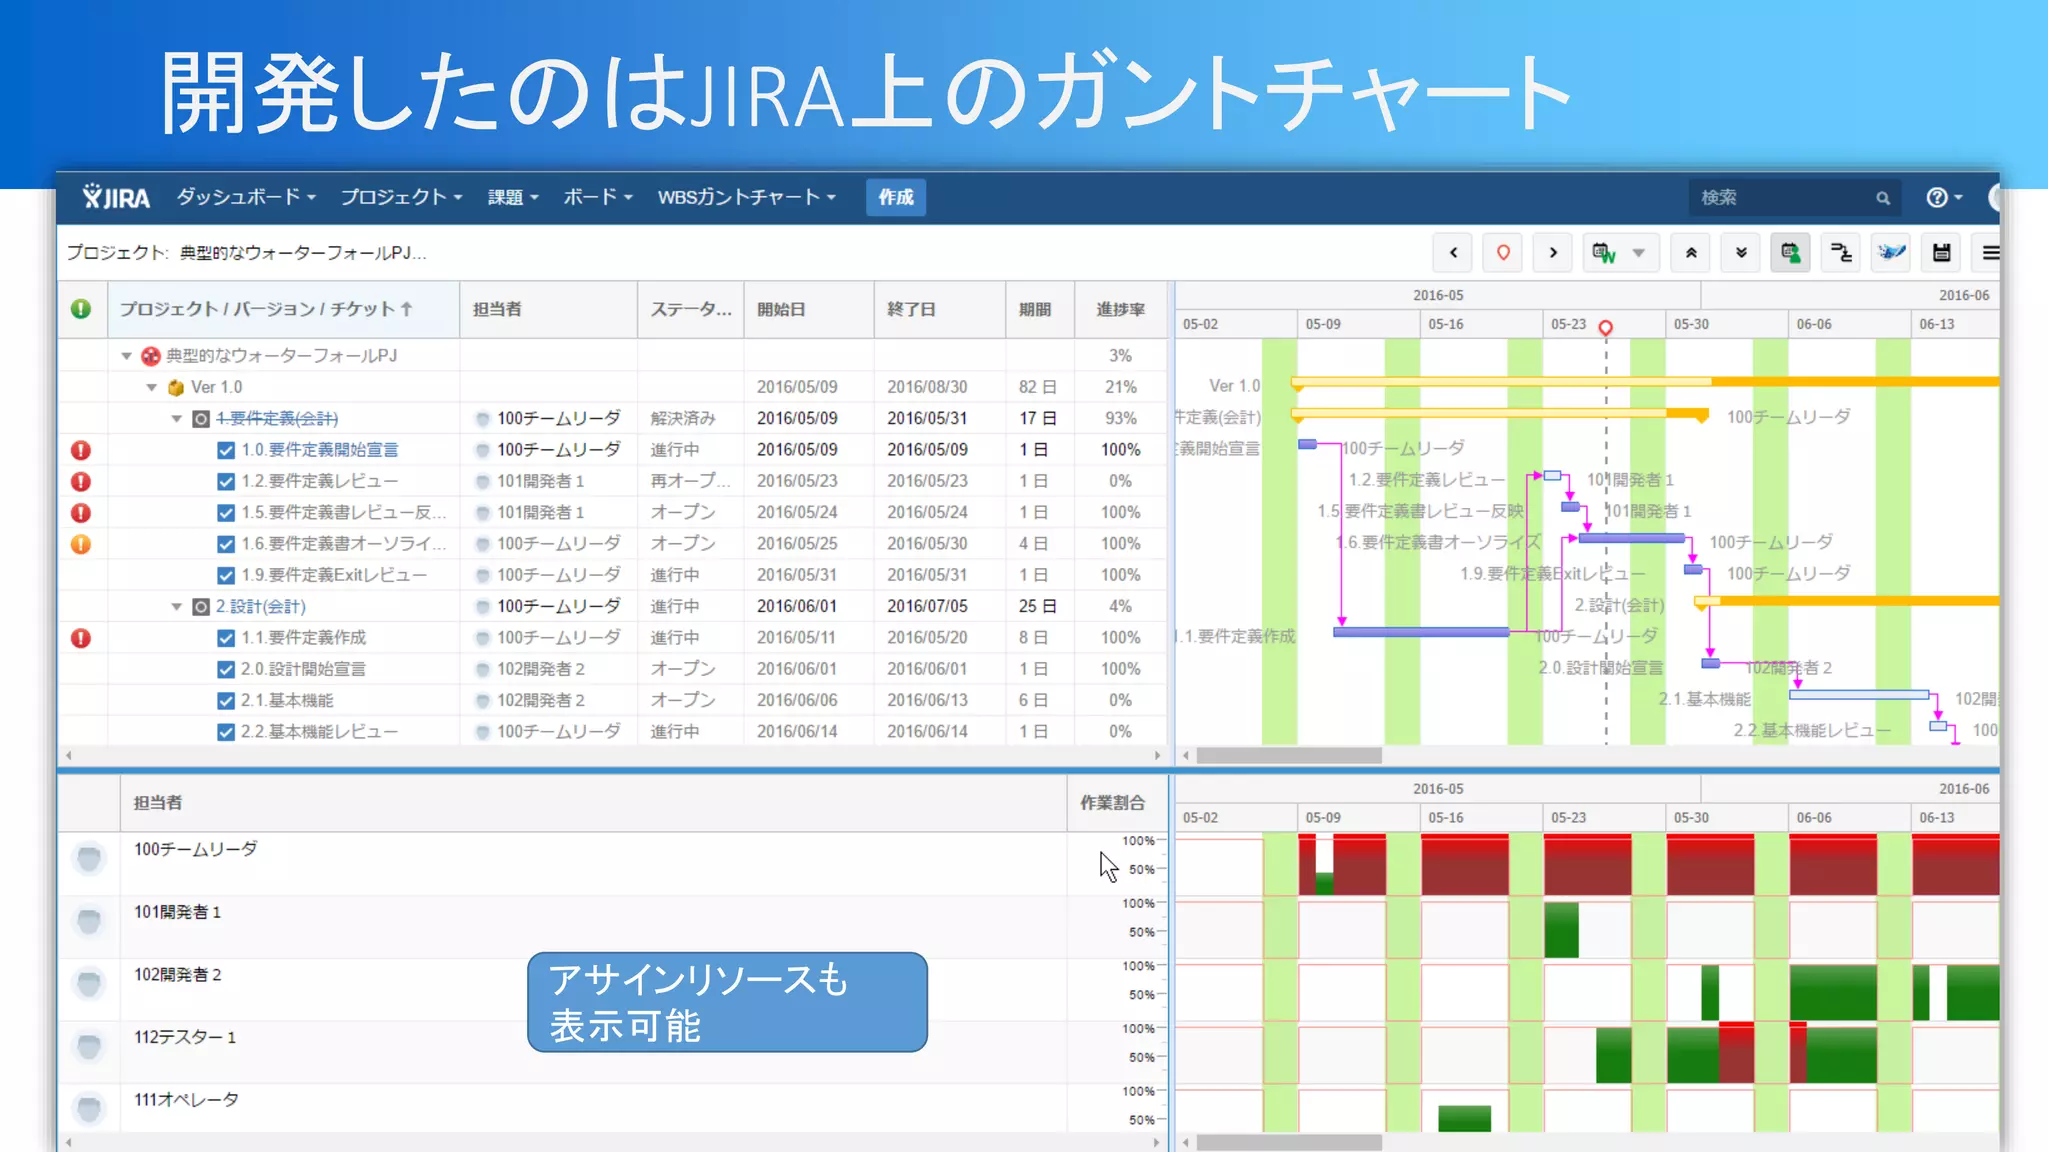The height and width of the screenshot is (1152, 2048).
Task: Open the 課題 dropdown menu
Action: (x=513, y=197)
